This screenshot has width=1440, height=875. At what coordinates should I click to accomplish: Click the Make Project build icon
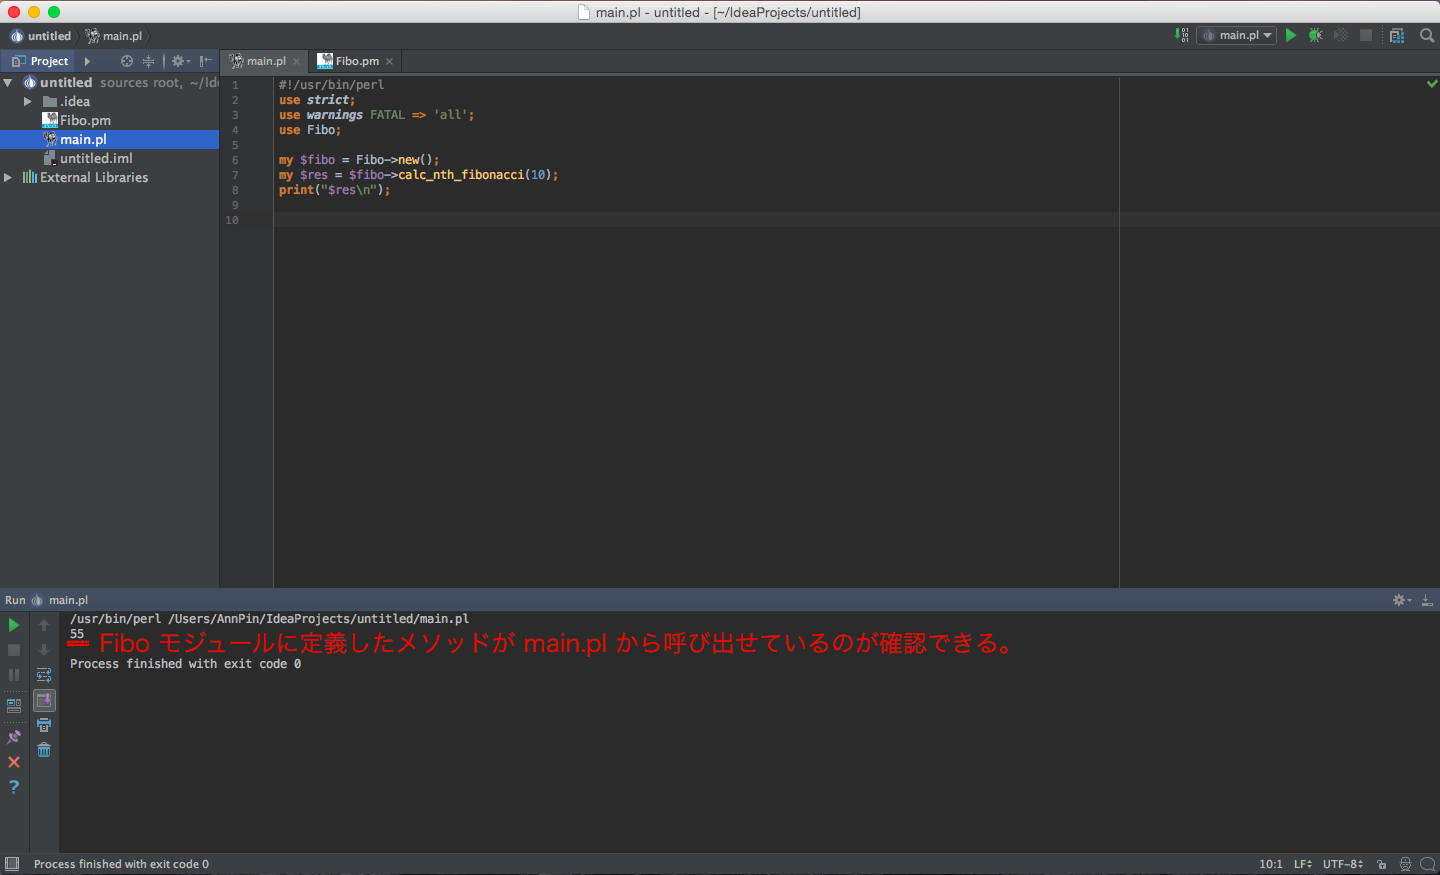pyautogui.click(x=1182, y=35)
